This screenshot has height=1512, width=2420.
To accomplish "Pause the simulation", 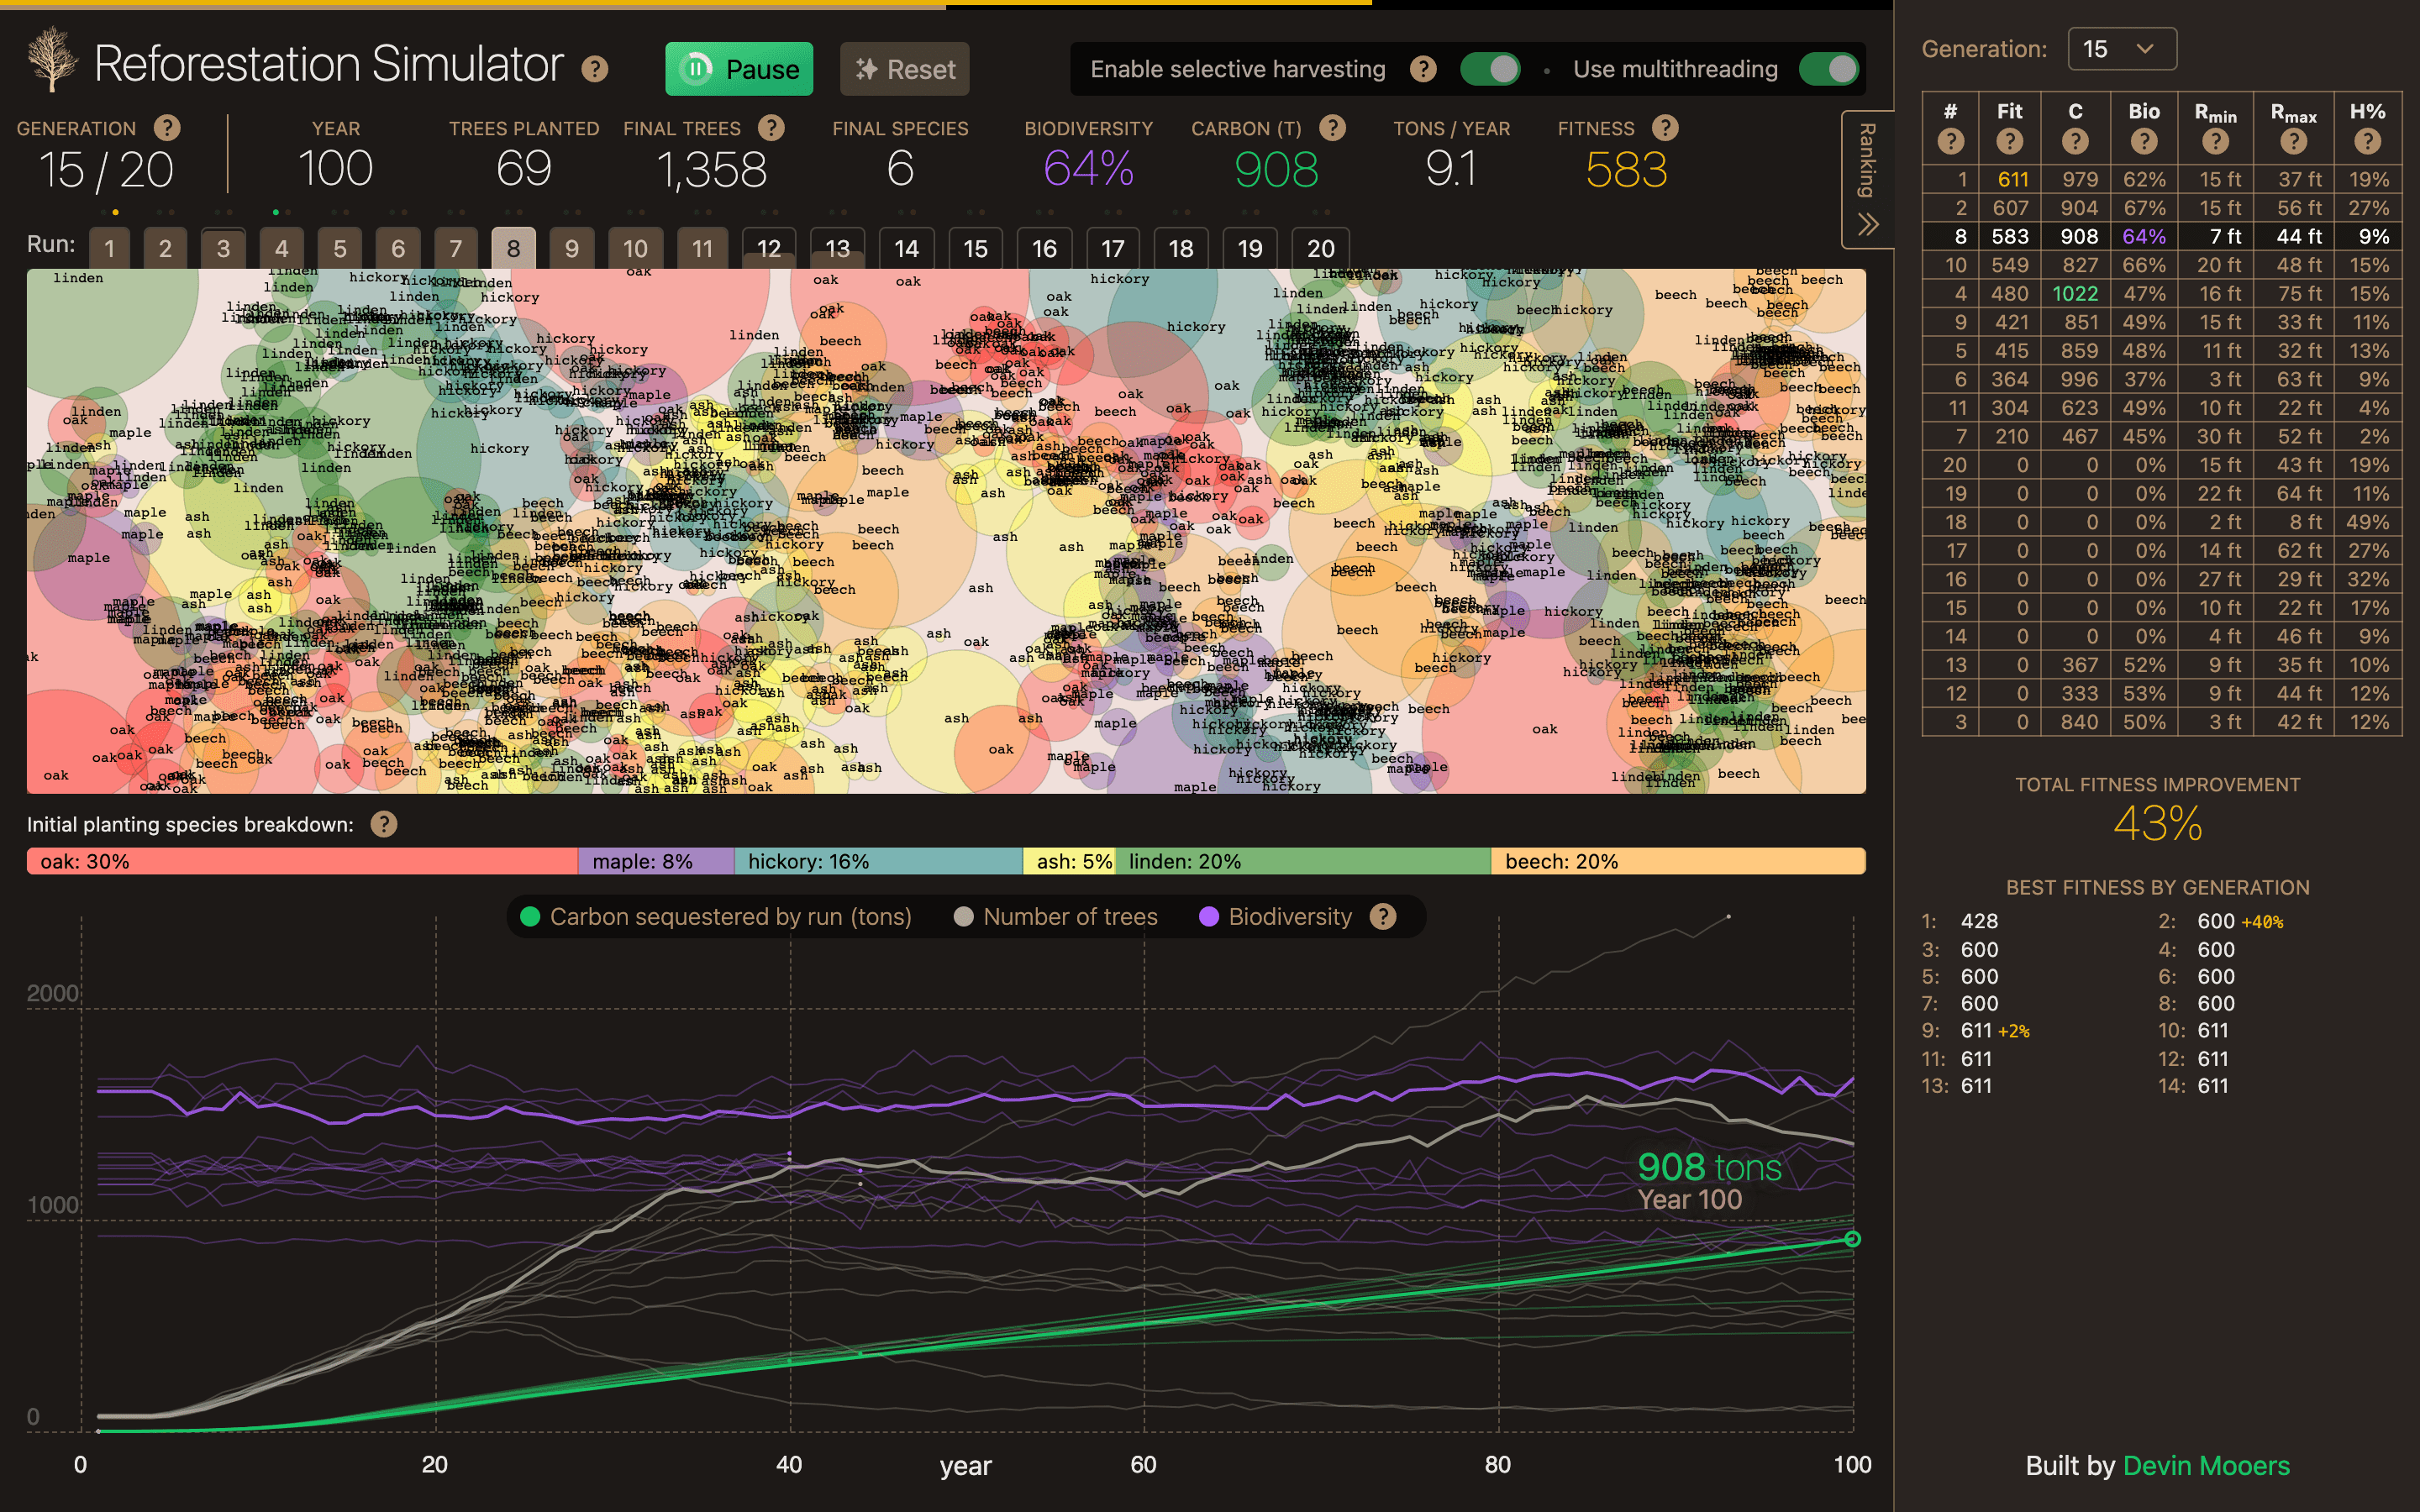I will click(x=739, y=69).
